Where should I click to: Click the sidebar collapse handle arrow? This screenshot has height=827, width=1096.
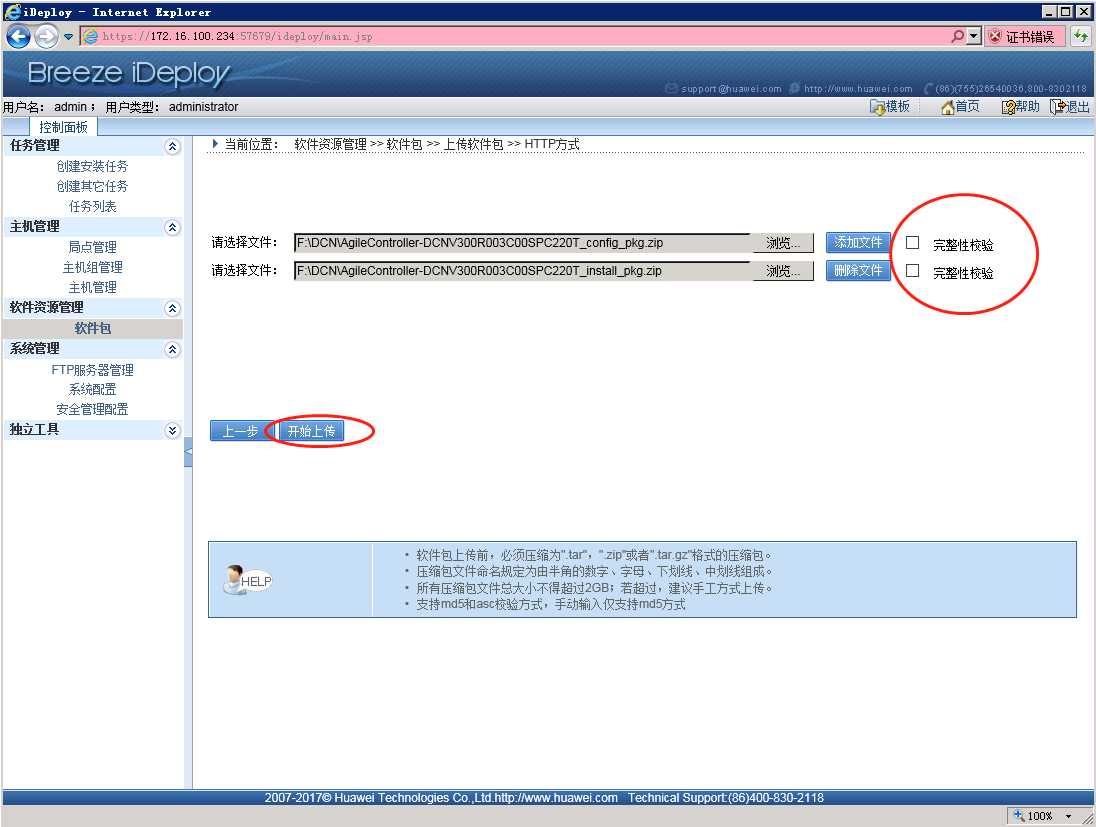pyautogui.click(x=188, y=452)
